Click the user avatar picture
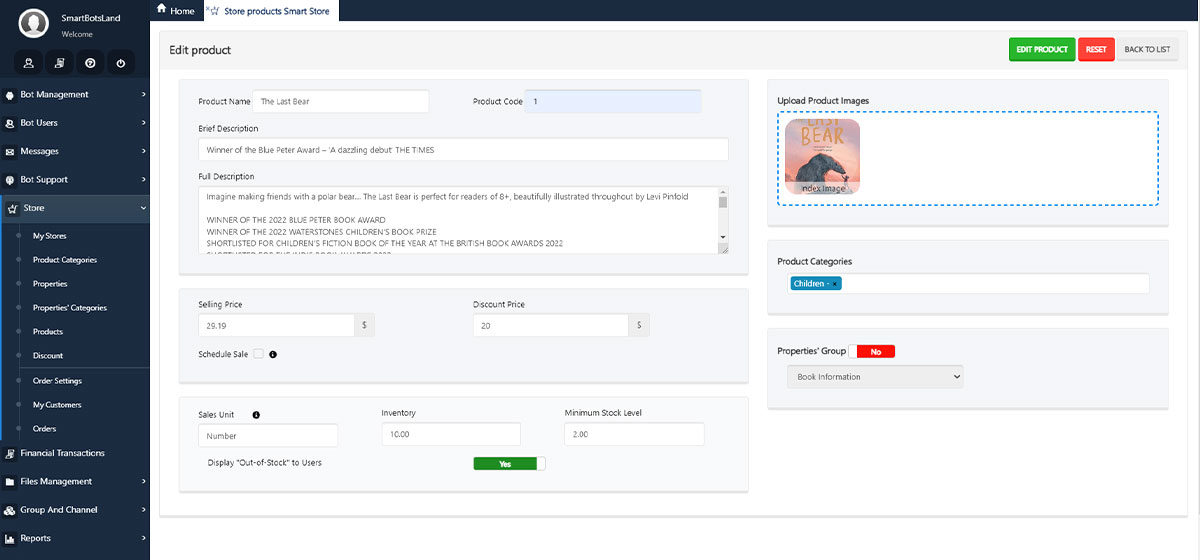 pos(34,23)
